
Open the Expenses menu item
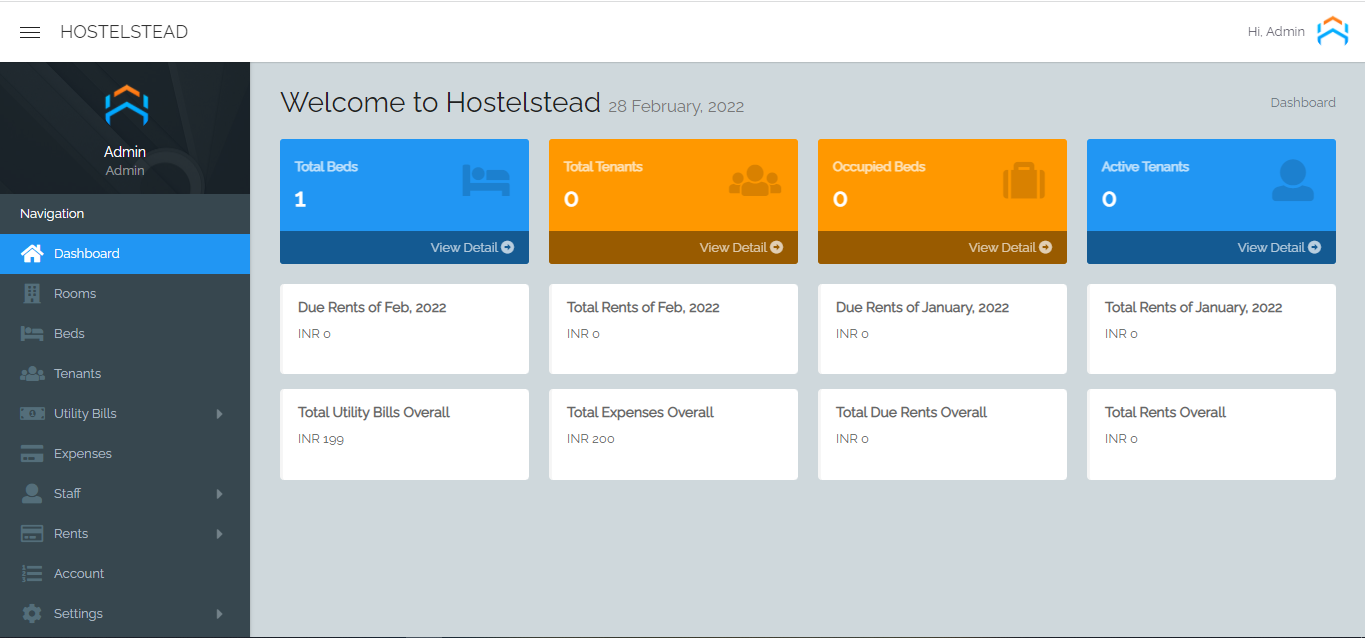tap(82, 453)
